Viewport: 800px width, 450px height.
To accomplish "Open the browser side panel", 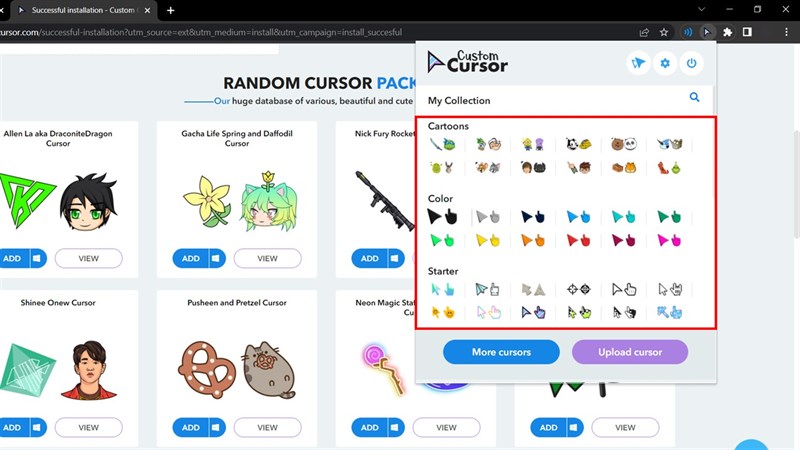I will pyautogui.click(x=747, y=32).
